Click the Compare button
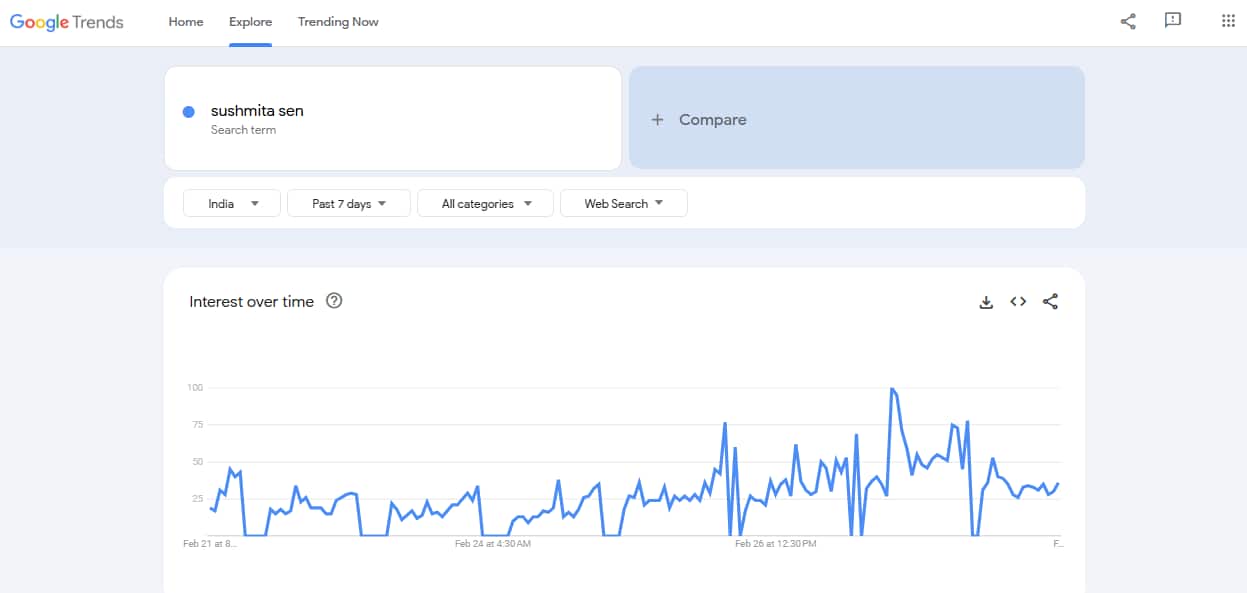This screenshot has width=1247, height=593. tap(712, 120)
